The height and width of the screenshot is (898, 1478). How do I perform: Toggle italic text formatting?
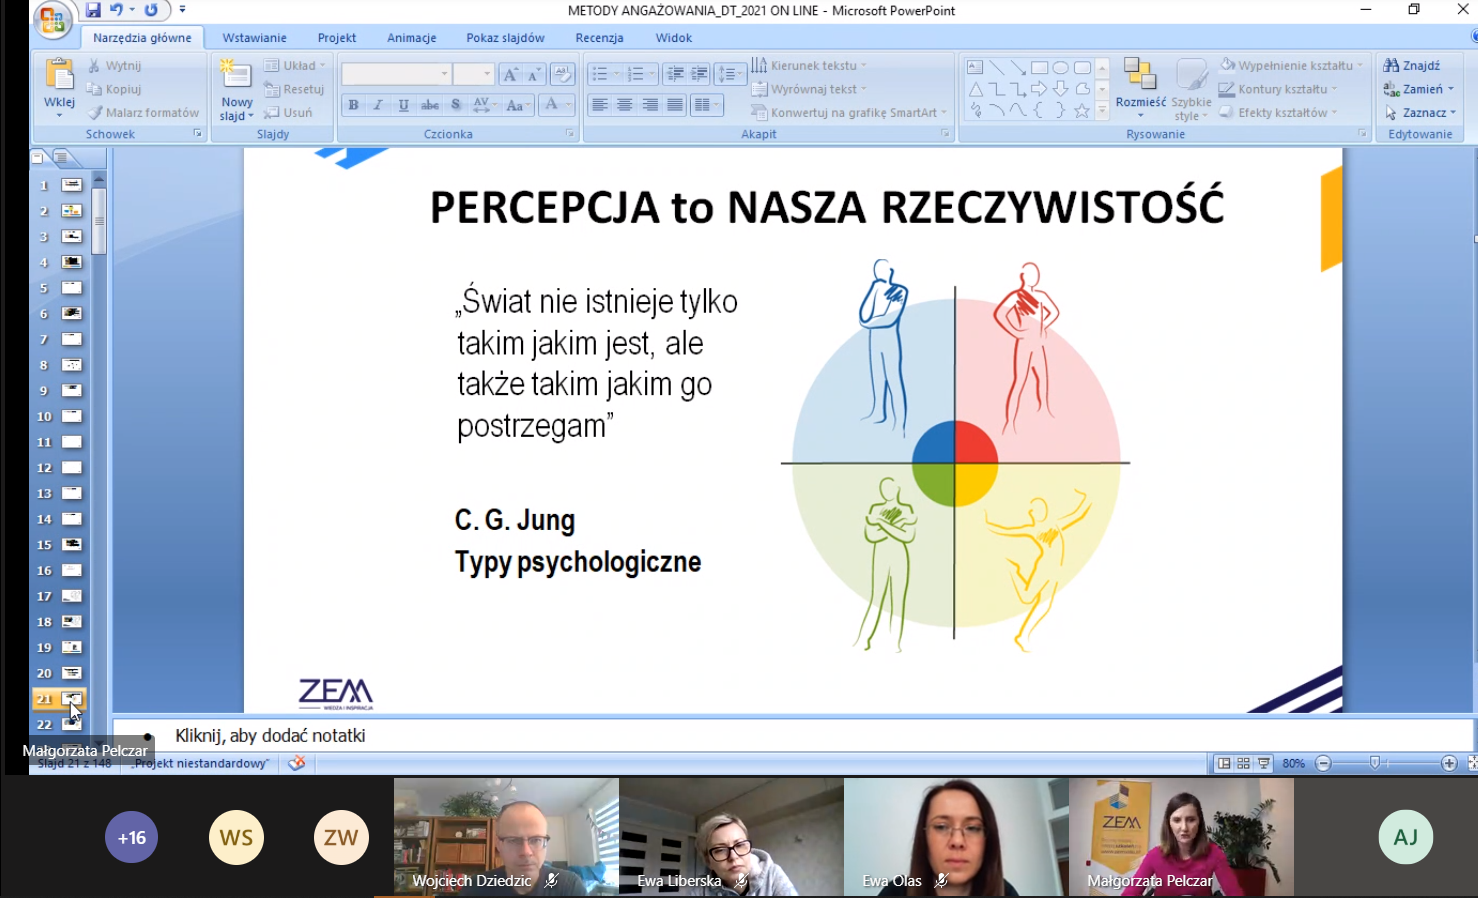tap(378, 105)
